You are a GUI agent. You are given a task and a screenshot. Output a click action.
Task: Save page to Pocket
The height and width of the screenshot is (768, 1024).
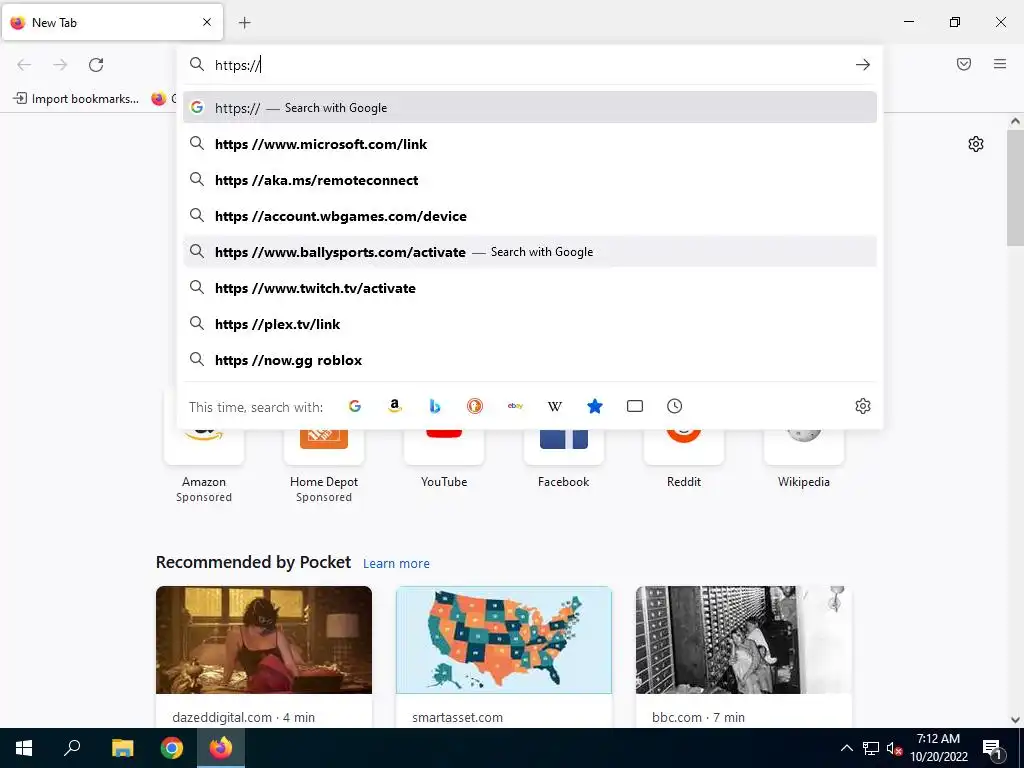click(964, 64)
